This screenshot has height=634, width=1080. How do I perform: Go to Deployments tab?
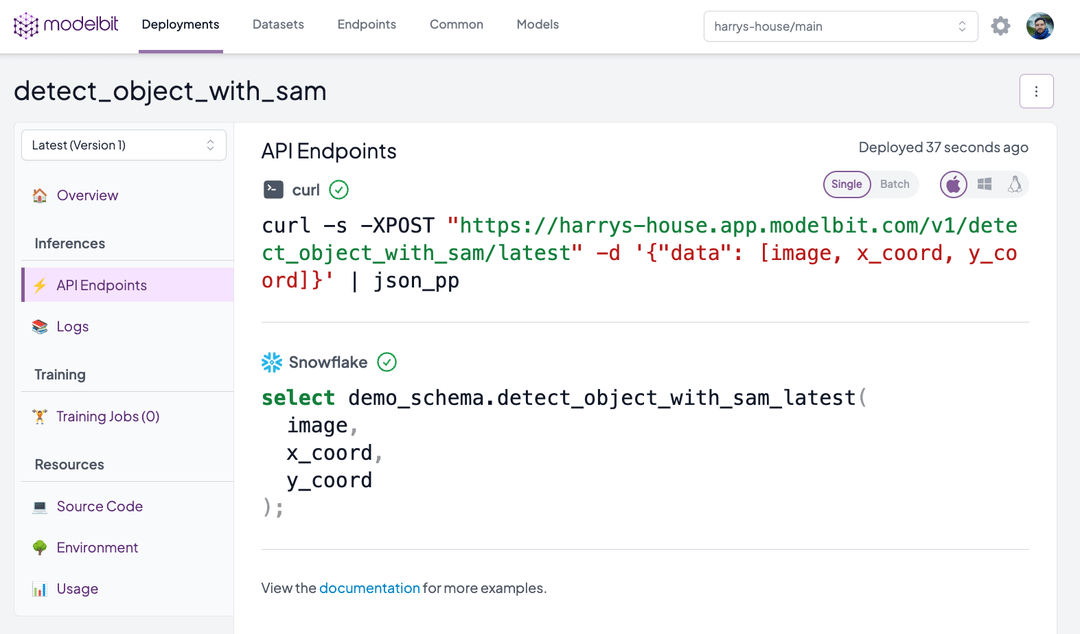click(x=180, y=25)
